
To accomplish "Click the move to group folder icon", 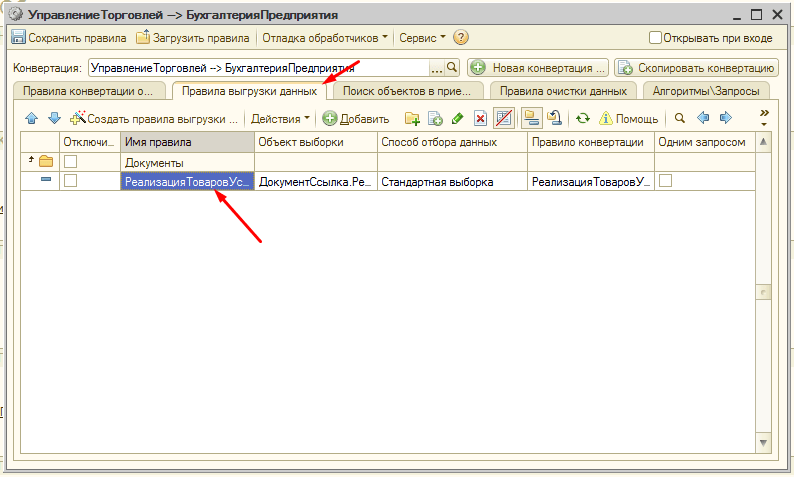I will tap(554, 118).
